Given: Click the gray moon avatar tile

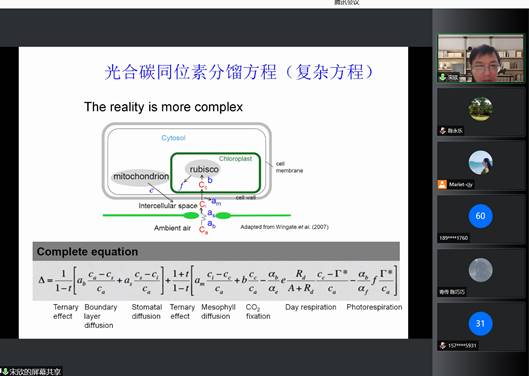Looking at the screenshot, I should coord(480,270).
